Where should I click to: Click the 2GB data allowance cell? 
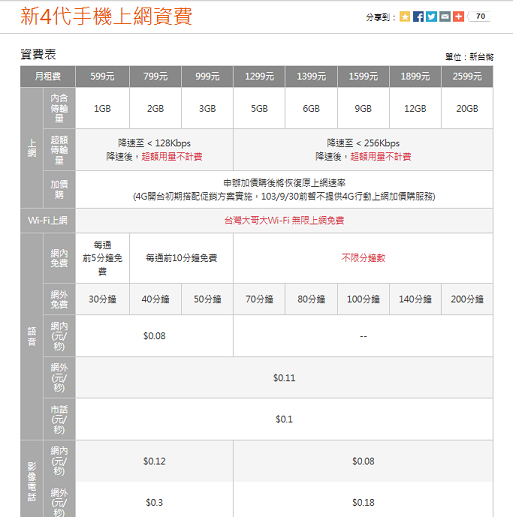tap(155, 108)
